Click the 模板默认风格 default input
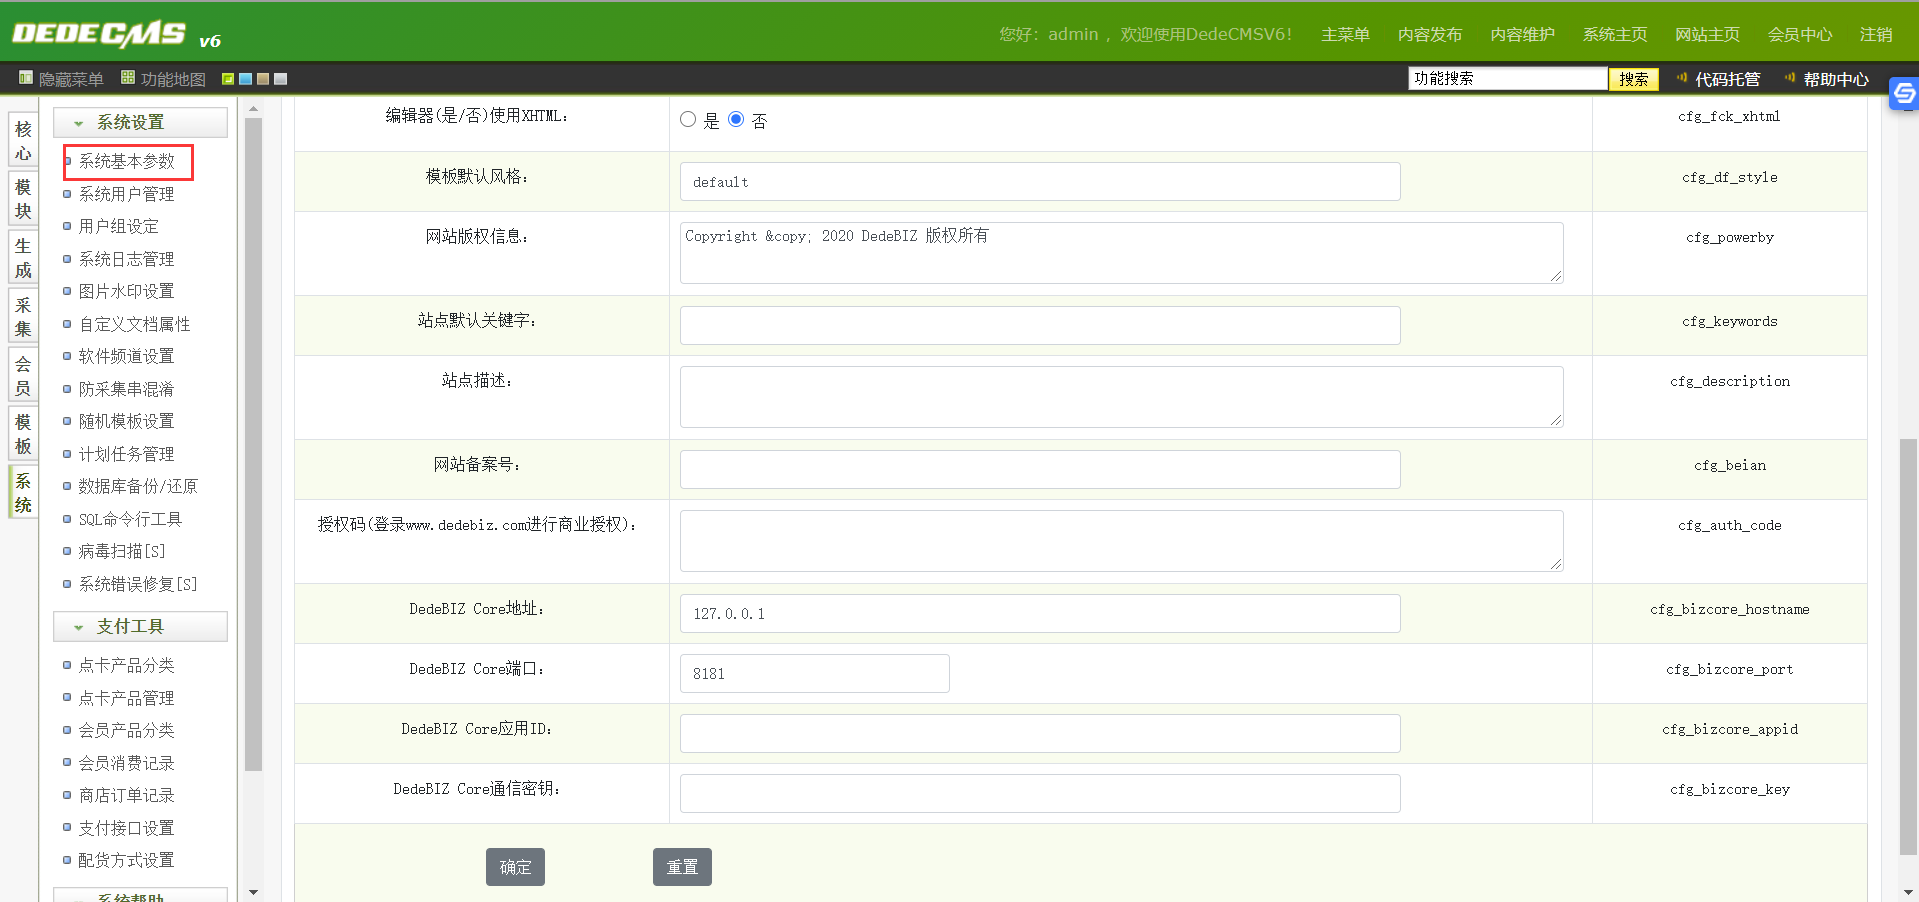The width and height of the screenshot is (1919, 902). [1040, 181]
